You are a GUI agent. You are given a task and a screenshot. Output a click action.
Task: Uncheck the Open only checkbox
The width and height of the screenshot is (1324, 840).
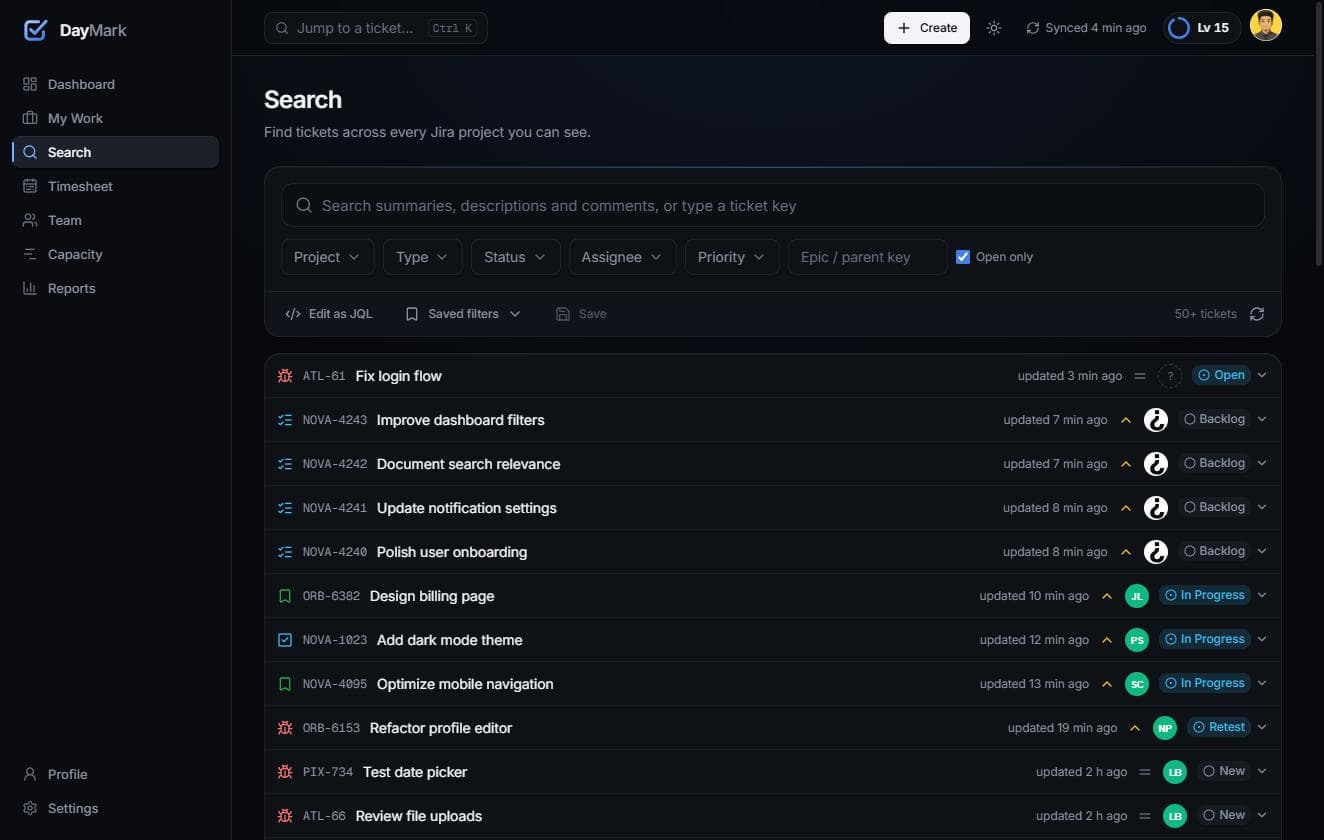(963, 257)
